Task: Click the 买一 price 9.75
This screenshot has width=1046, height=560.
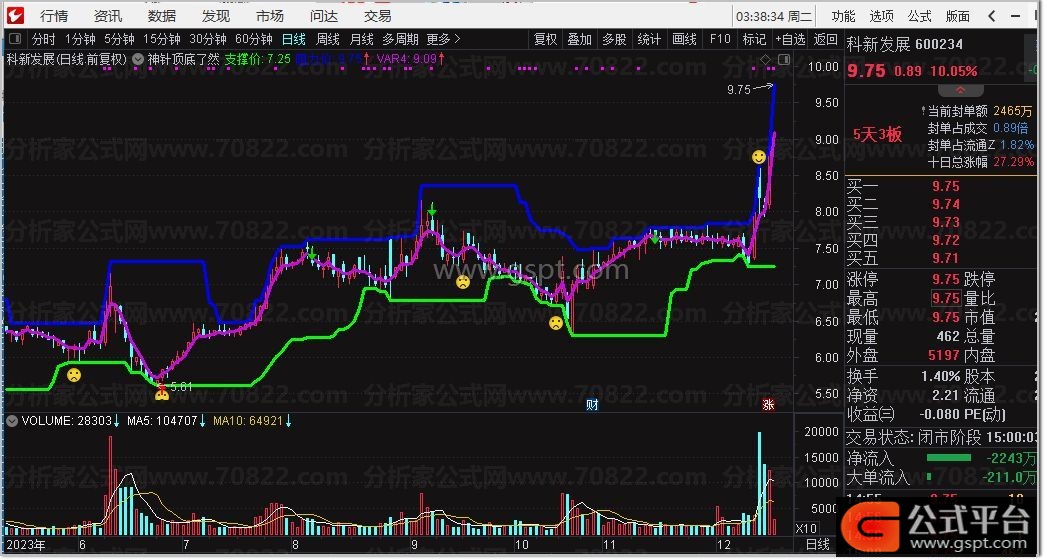Action: tap(946, 187)
